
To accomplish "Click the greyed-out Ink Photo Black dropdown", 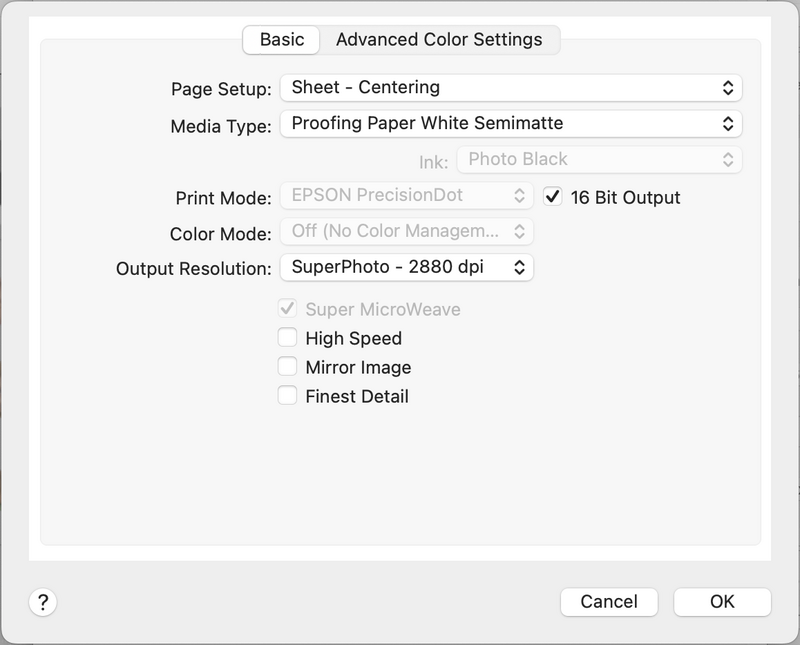I will 599,159.
